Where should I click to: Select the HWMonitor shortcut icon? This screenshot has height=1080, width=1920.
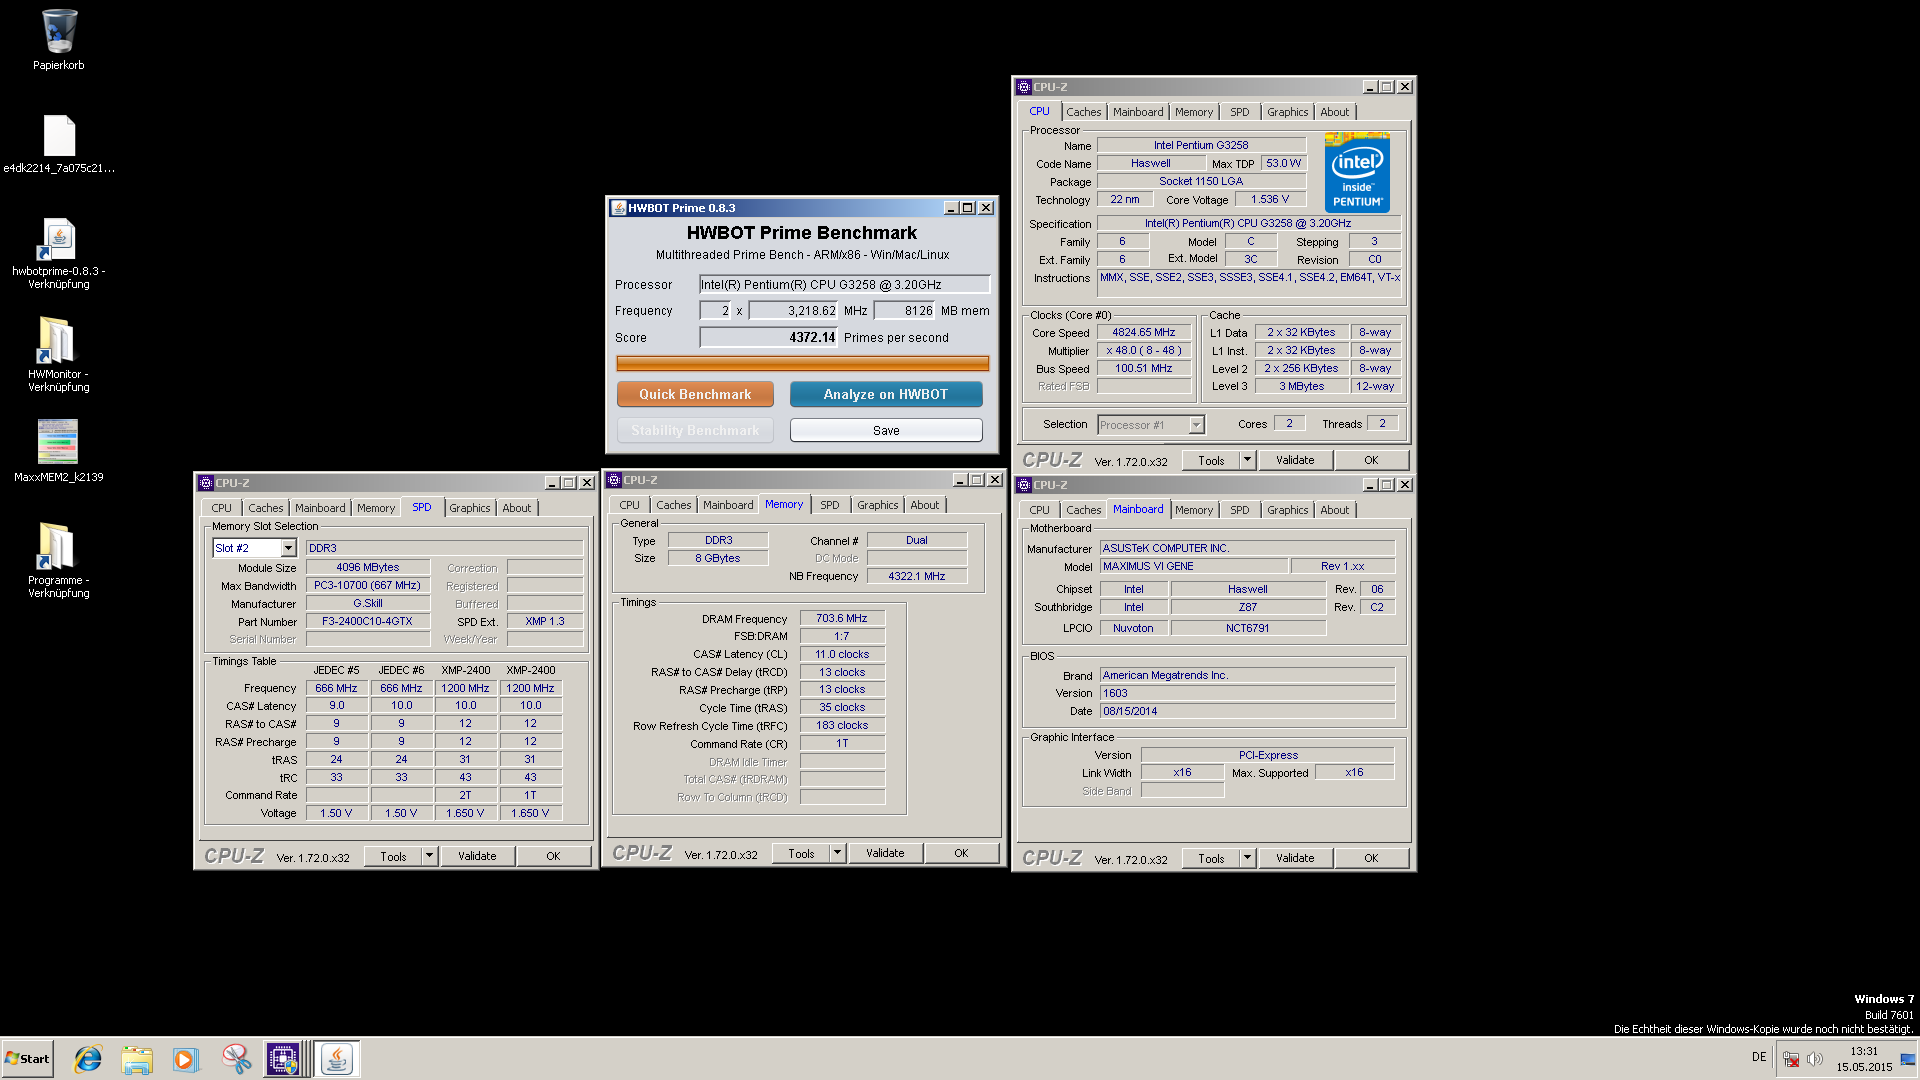(x=59, y=354)
